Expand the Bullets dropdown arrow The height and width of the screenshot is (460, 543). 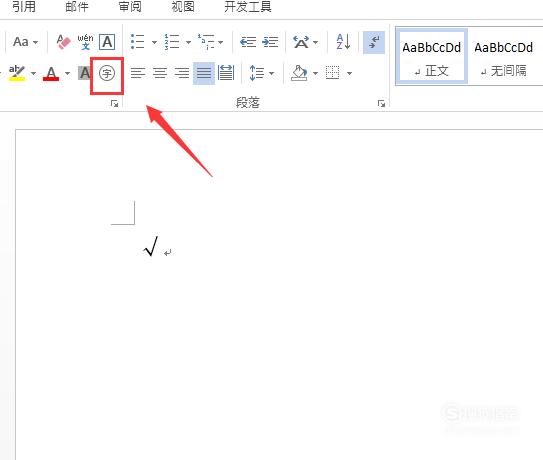point(154,43)
